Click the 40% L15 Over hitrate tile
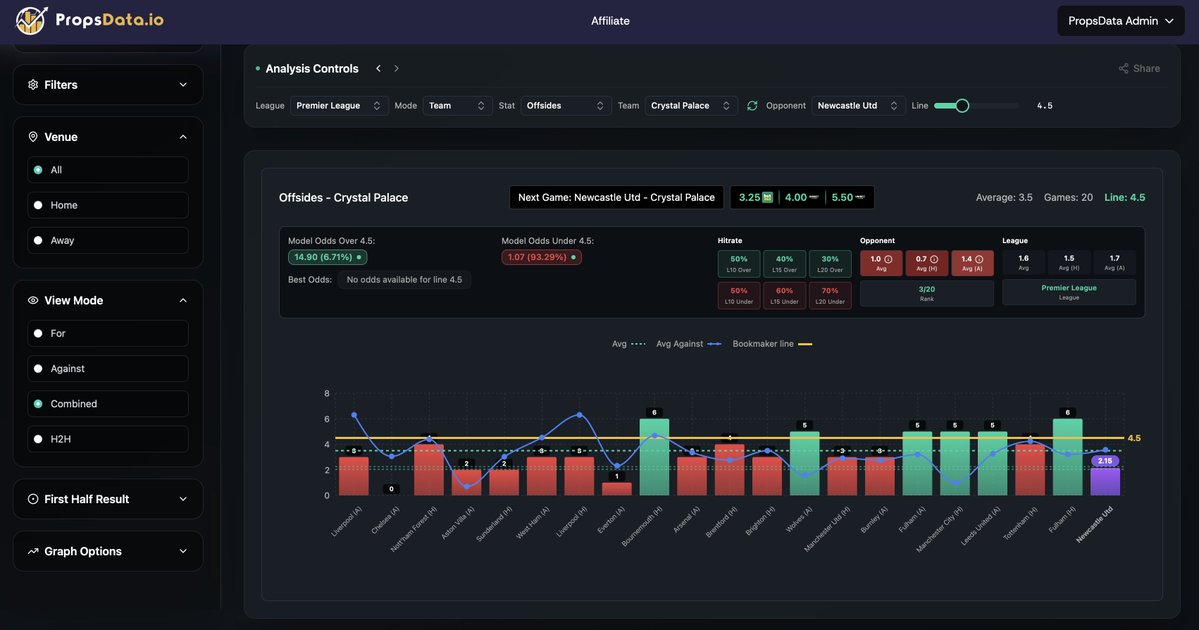Viewport: 1199px width, 630px height. pyautogui.click(x=785, y=263)
